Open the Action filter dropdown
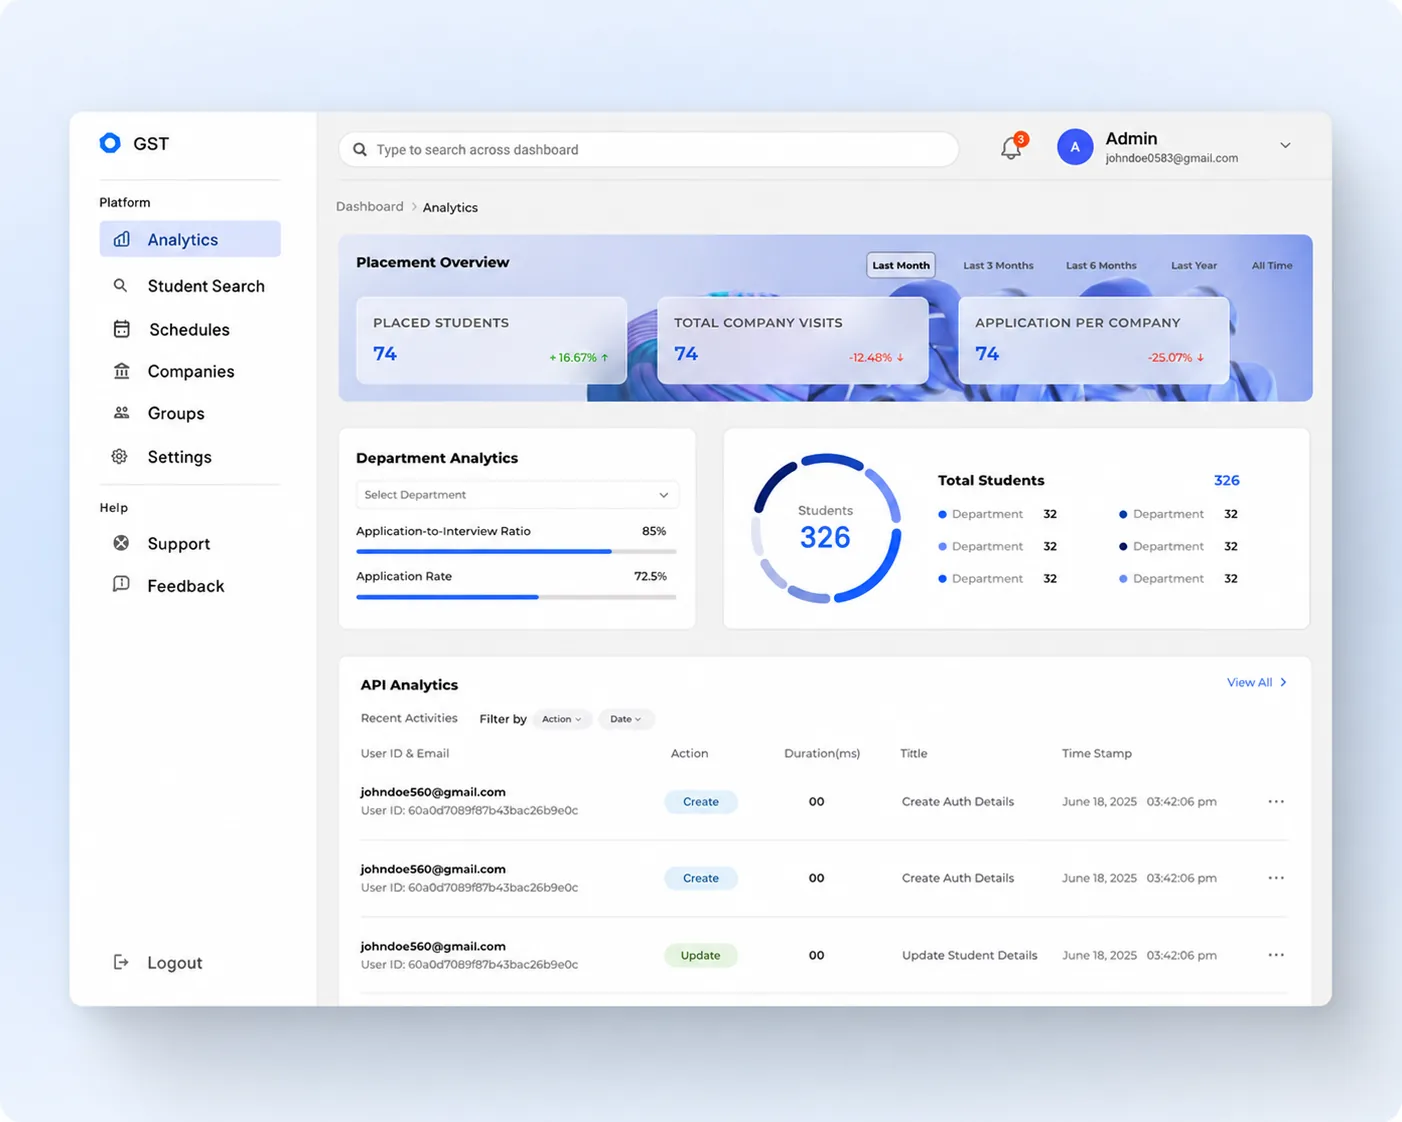 561,719
